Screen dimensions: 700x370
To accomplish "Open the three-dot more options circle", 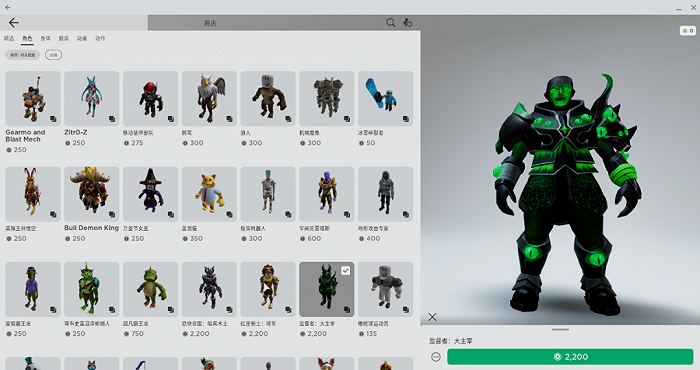I will [x=436, y=357].
